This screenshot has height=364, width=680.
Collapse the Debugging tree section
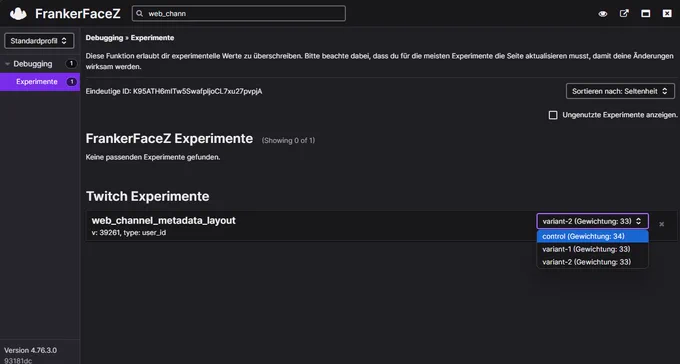click(7, 64)
